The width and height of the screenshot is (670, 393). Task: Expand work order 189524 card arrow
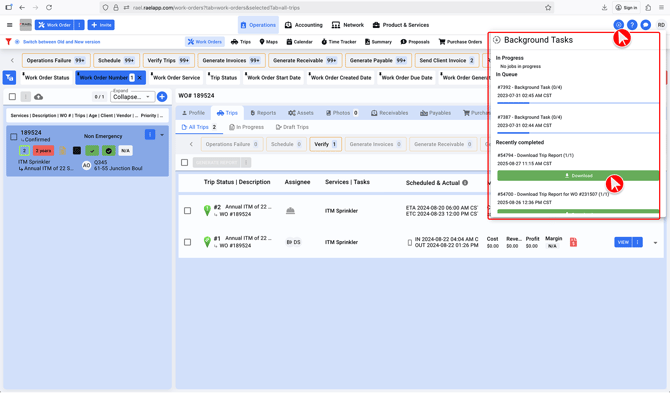click(x=162, y=135)
